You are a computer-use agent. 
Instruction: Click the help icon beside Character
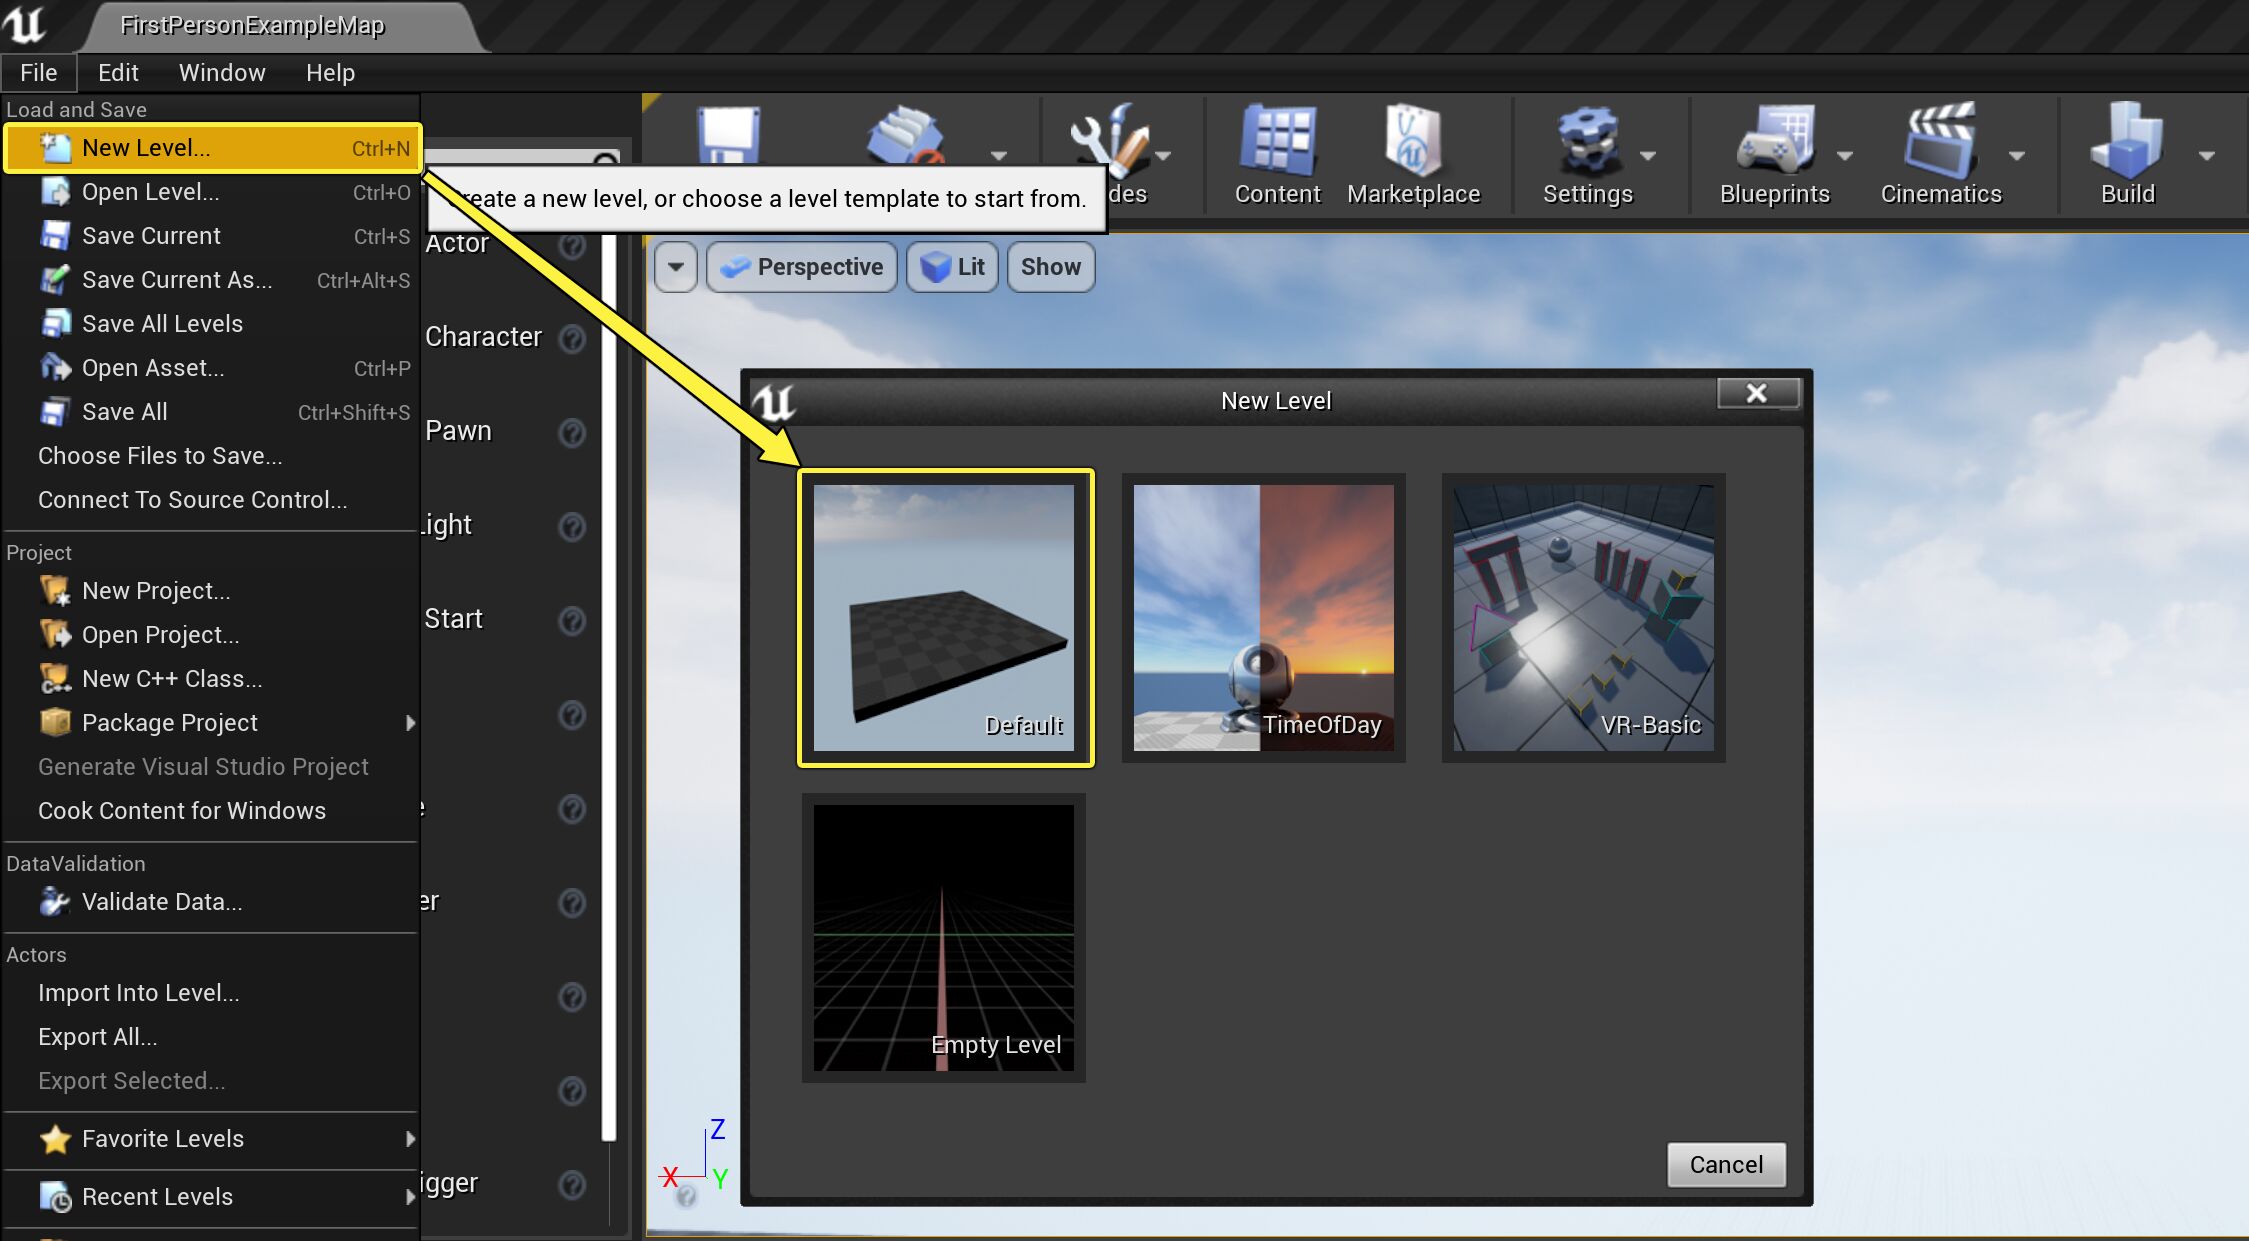572,339
